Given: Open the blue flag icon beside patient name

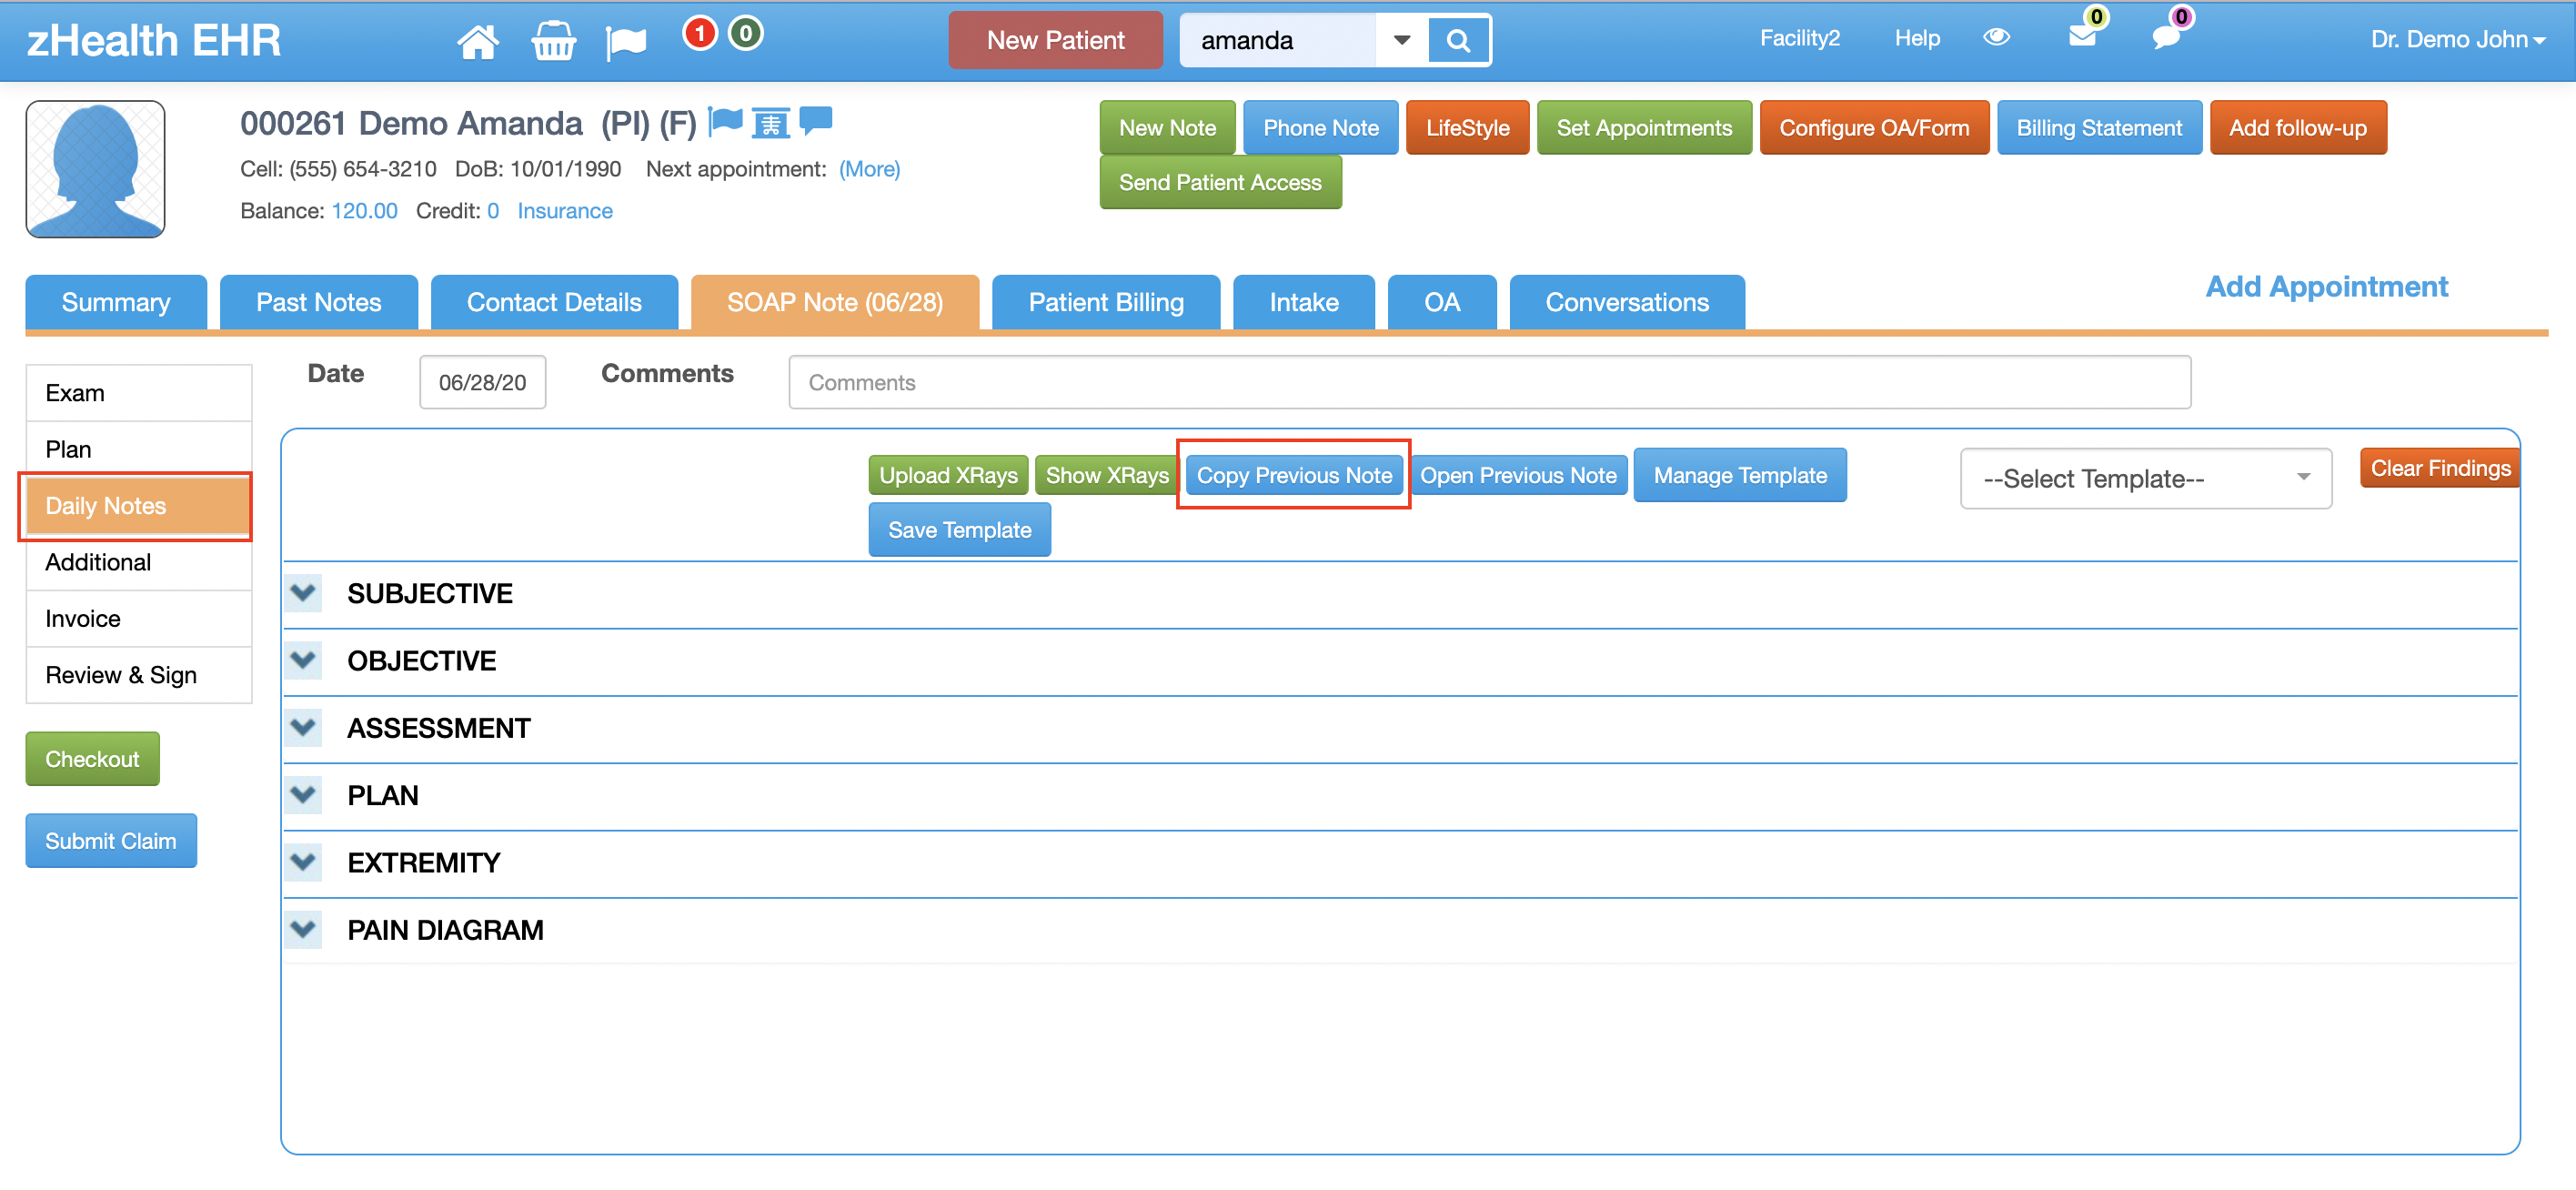Looking at the screenshot, I should [725, 121].
